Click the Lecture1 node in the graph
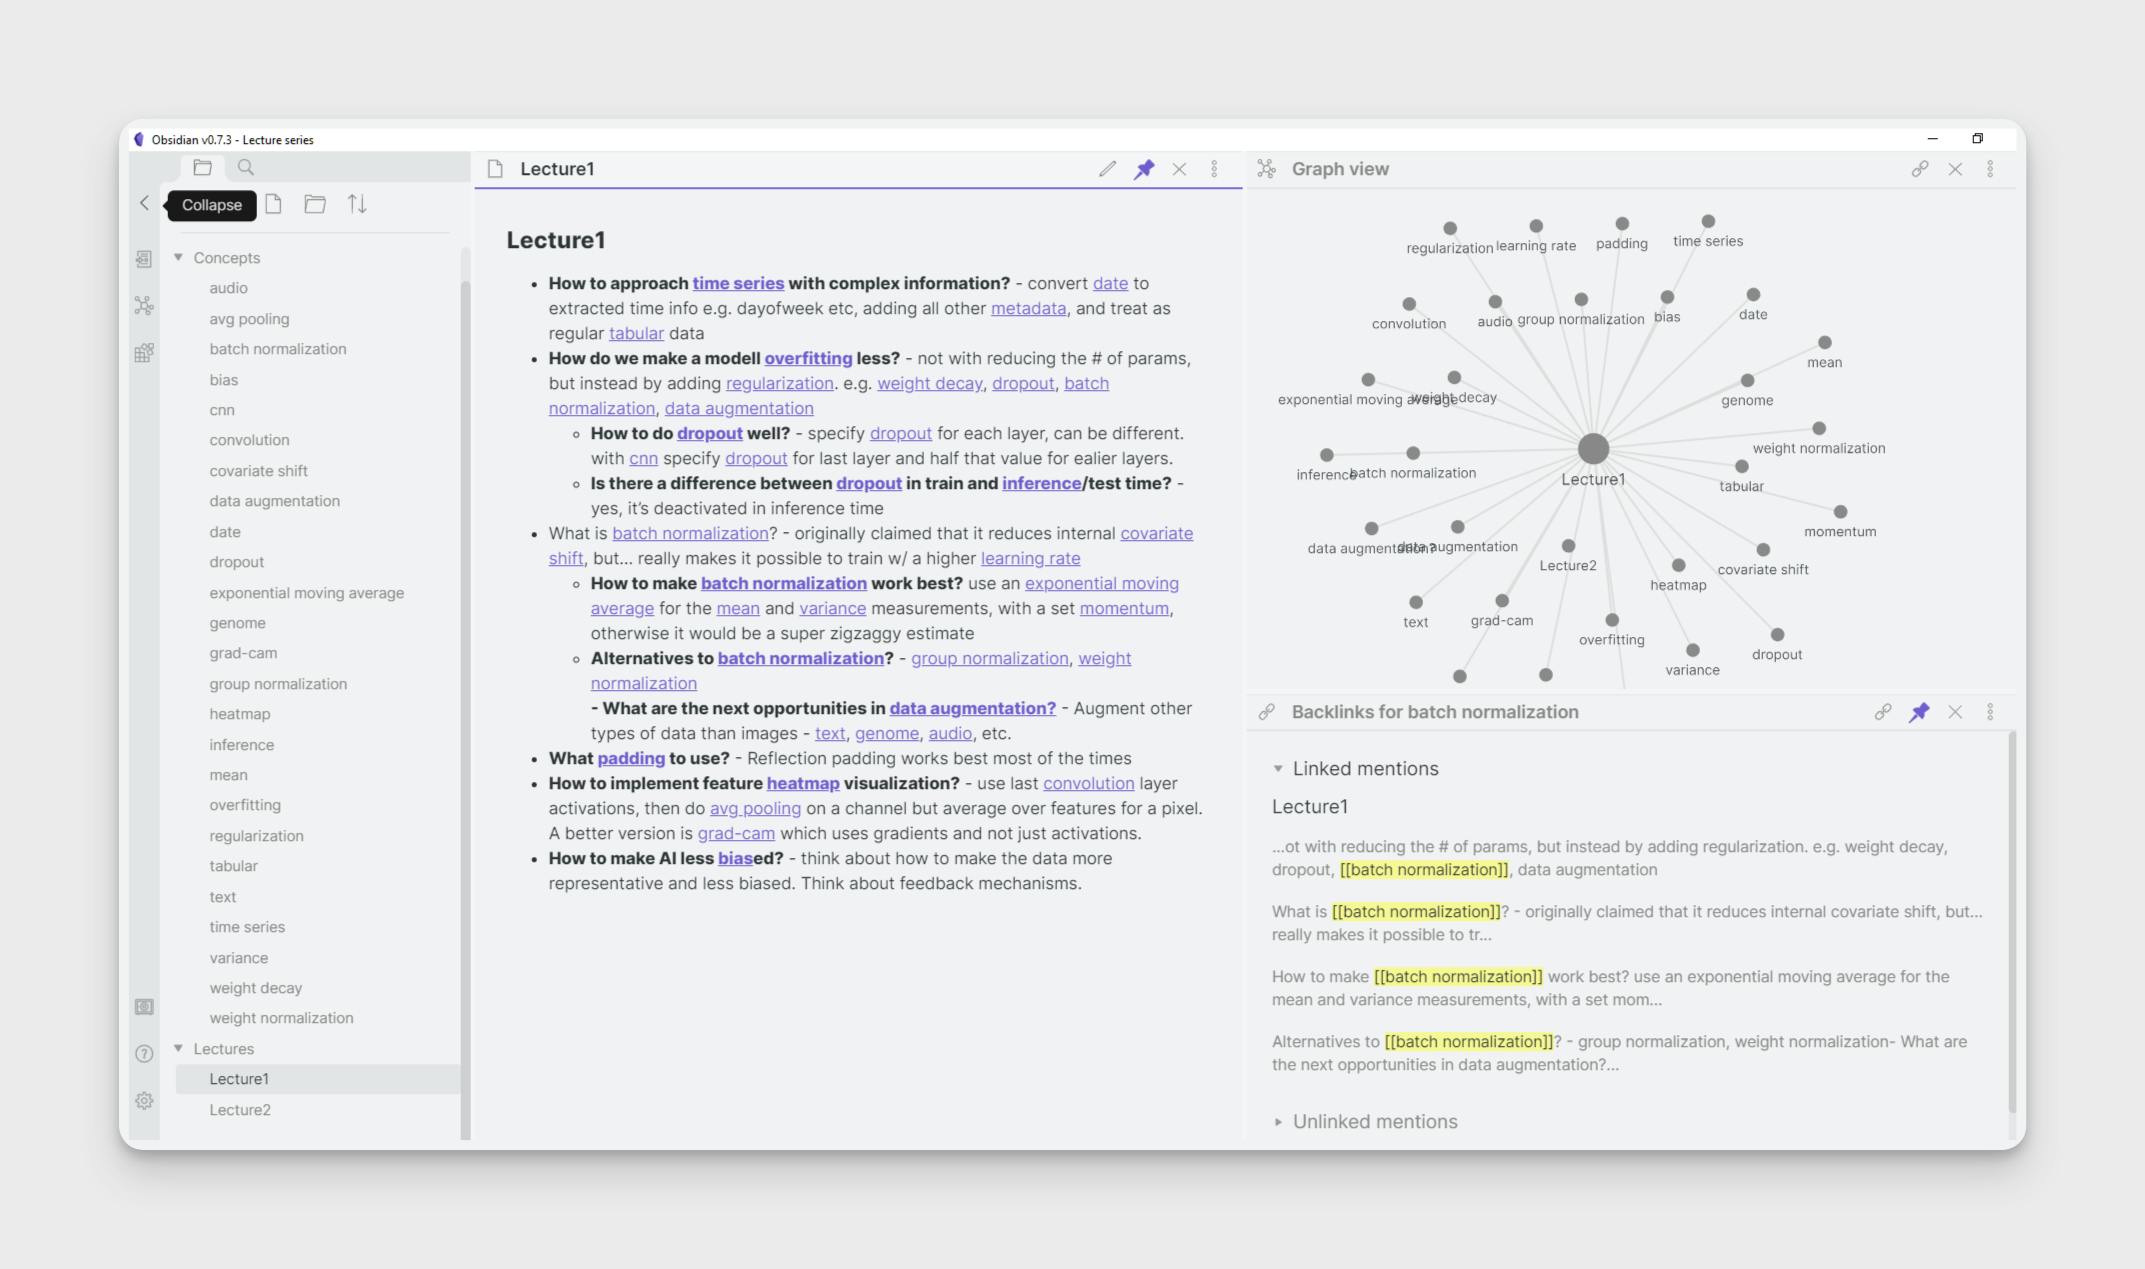This screenshot has height=1269, width=2145. tap(1593, 449)
